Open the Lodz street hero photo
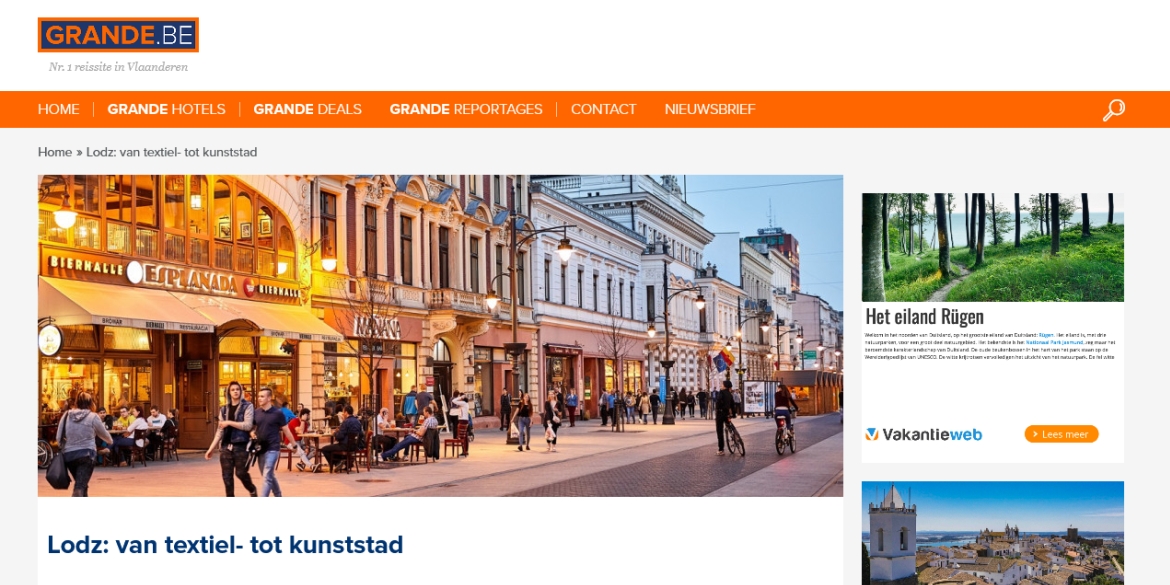Viewport: 1170px width, 585px height. (440, 336)
